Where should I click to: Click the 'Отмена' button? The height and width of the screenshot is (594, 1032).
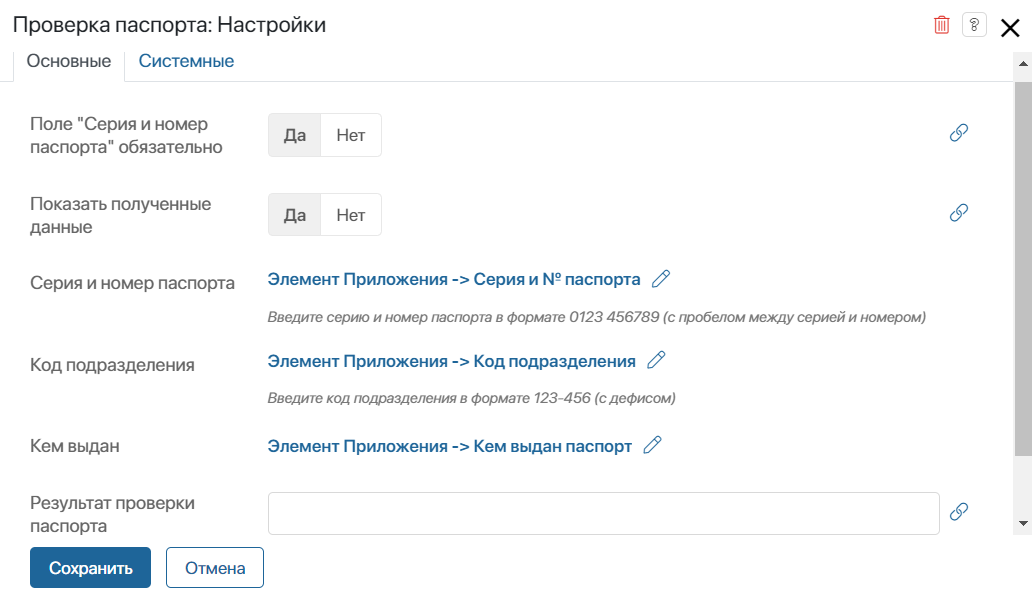(x=215, y=568)
